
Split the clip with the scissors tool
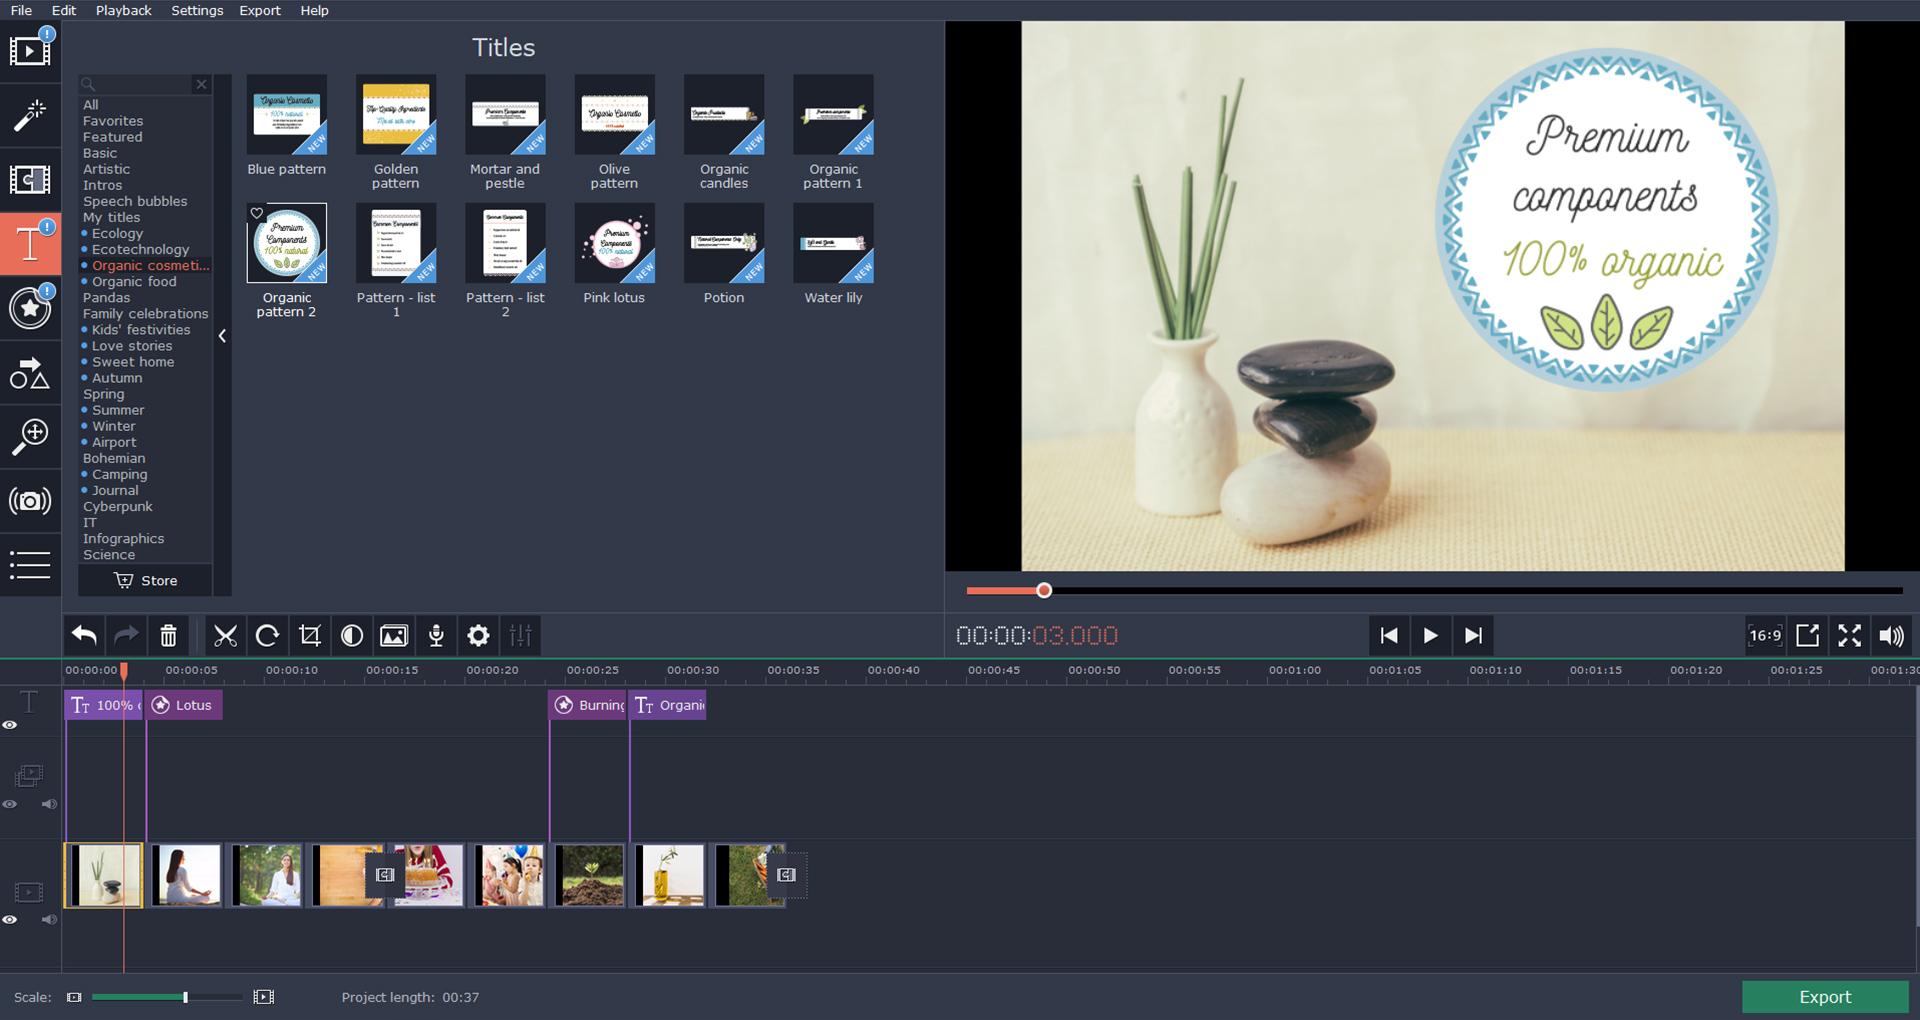click(x=225, y=635)
